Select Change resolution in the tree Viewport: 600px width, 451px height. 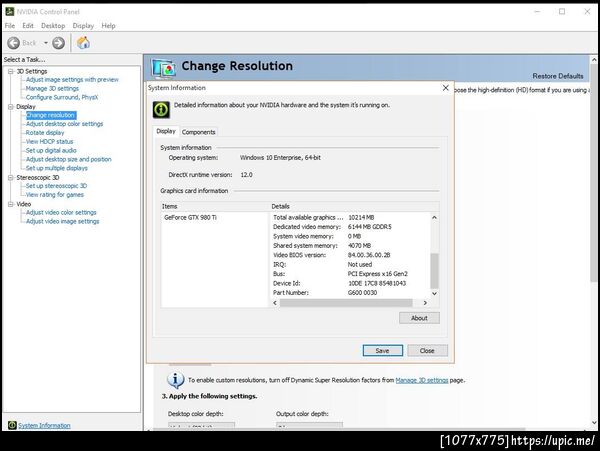[x=51, y=115]
